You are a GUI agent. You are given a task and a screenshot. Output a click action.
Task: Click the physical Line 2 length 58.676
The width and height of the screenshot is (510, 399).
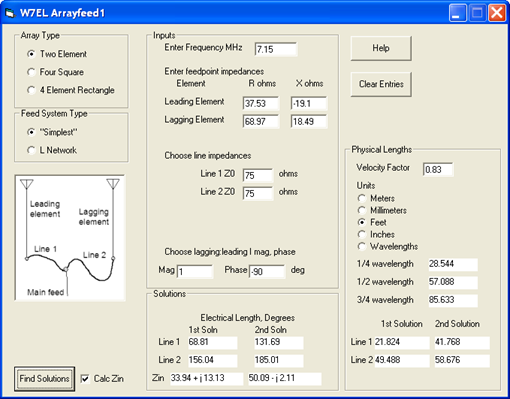pyautogui.click(x=462, y=360)
